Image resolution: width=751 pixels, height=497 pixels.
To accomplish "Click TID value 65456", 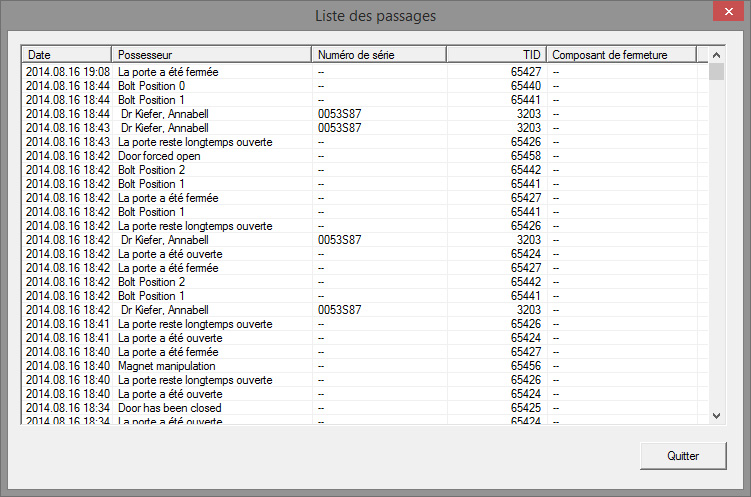I will [x=526, y=367].
